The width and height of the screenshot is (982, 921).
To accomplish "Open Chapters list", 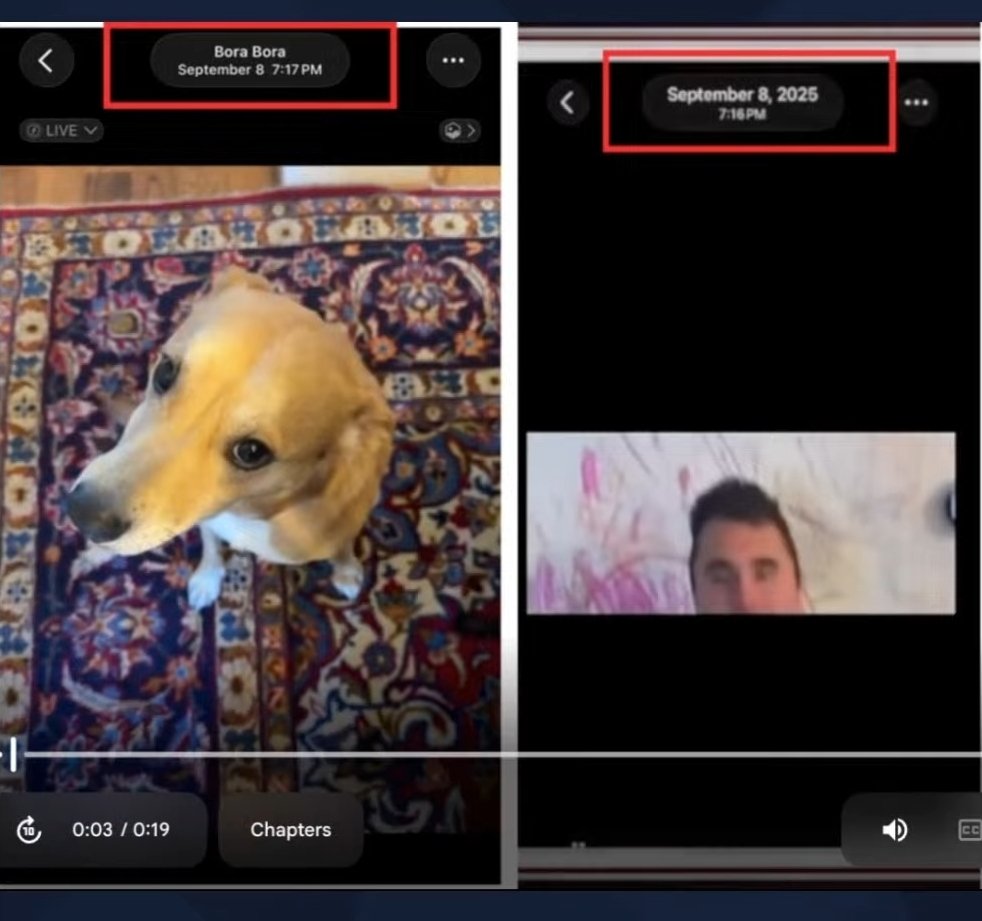I will tap(291, 830).
